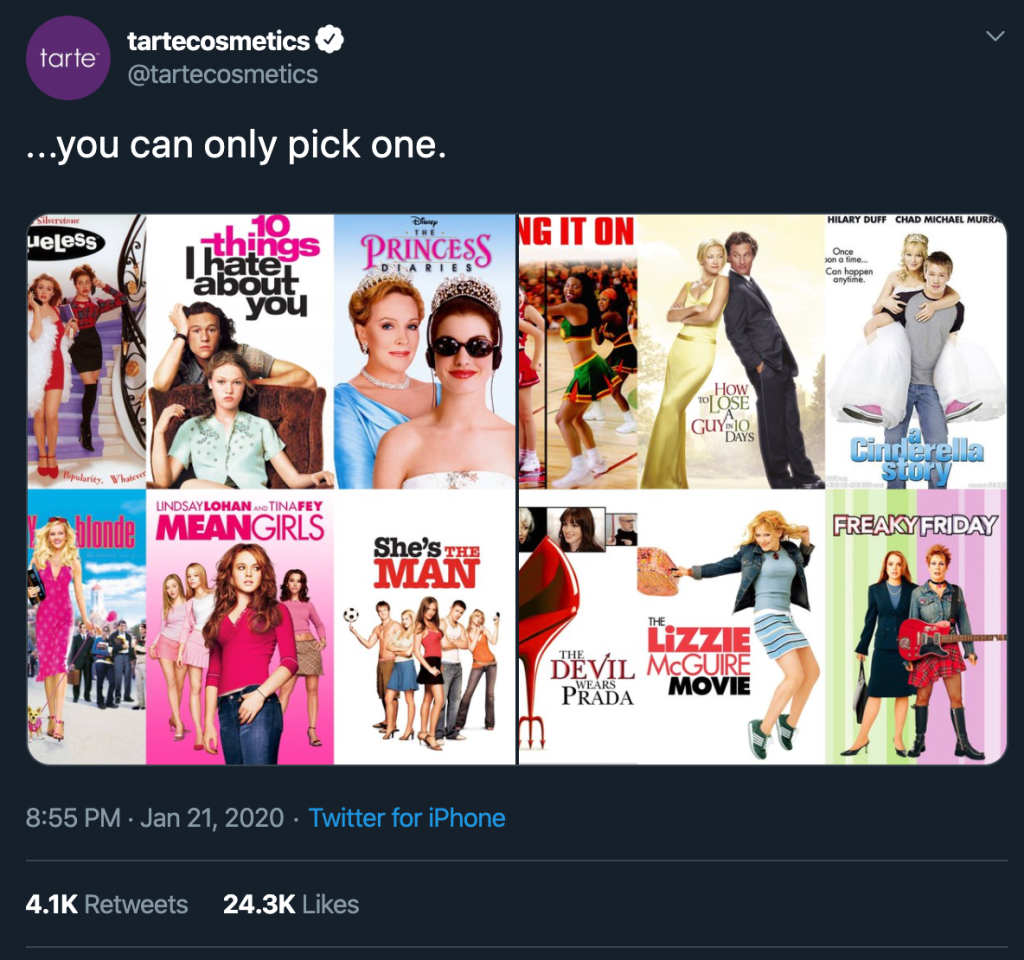
Task: Open The Devil Wears Prada poster
Action: click(578, 630)
